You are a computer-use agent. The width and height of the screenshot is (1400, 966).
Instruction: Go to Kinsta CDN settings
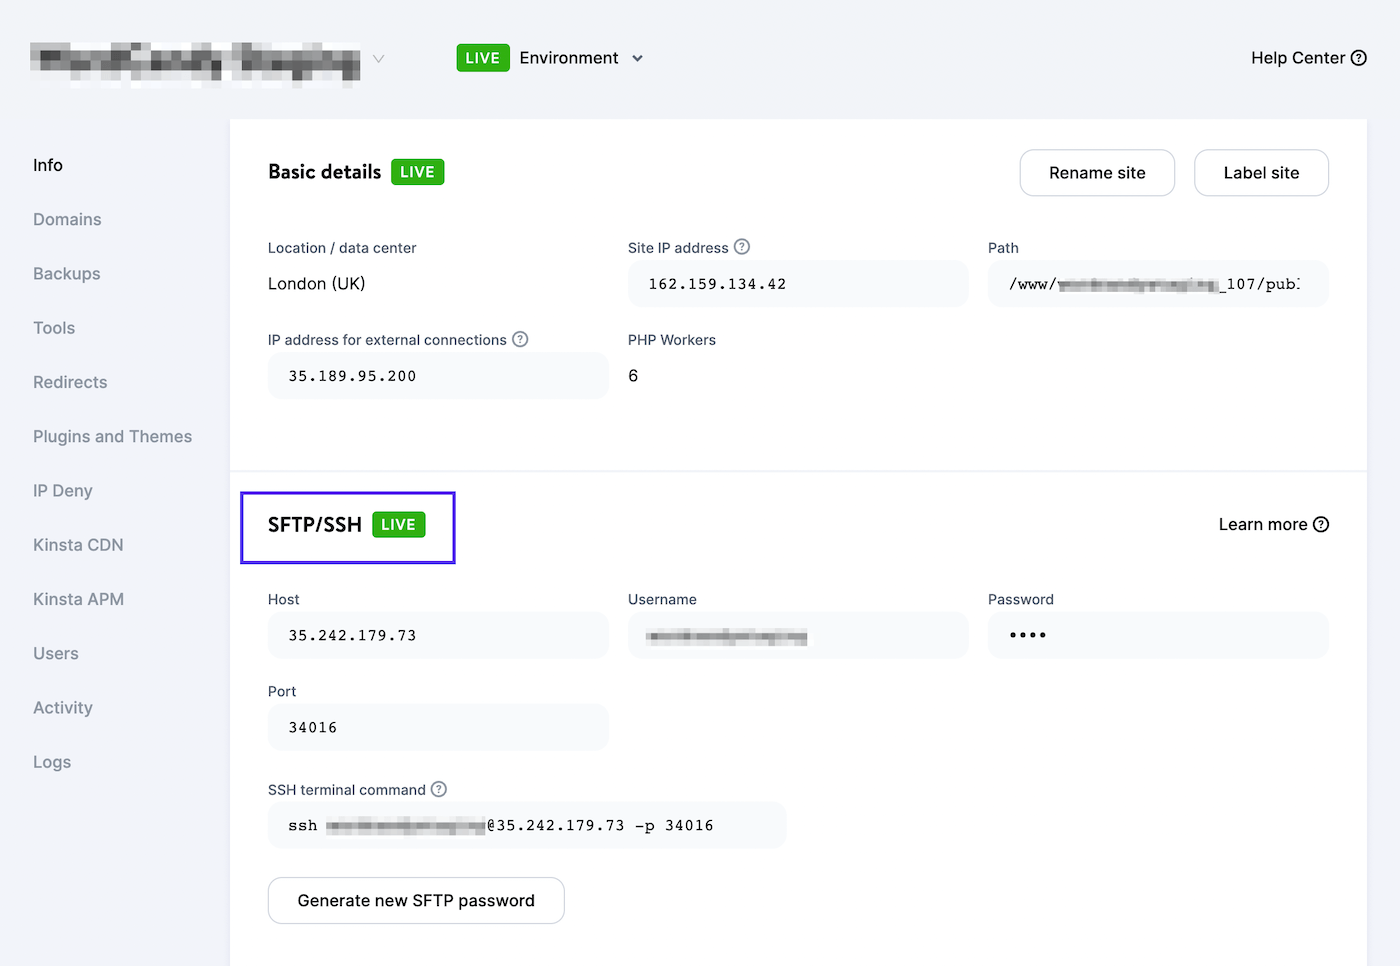pos(78,544)
